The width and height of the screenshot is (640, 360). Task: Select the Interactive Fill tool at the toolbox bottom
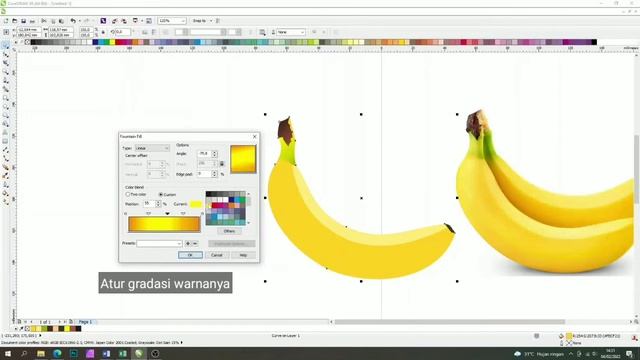6,201
